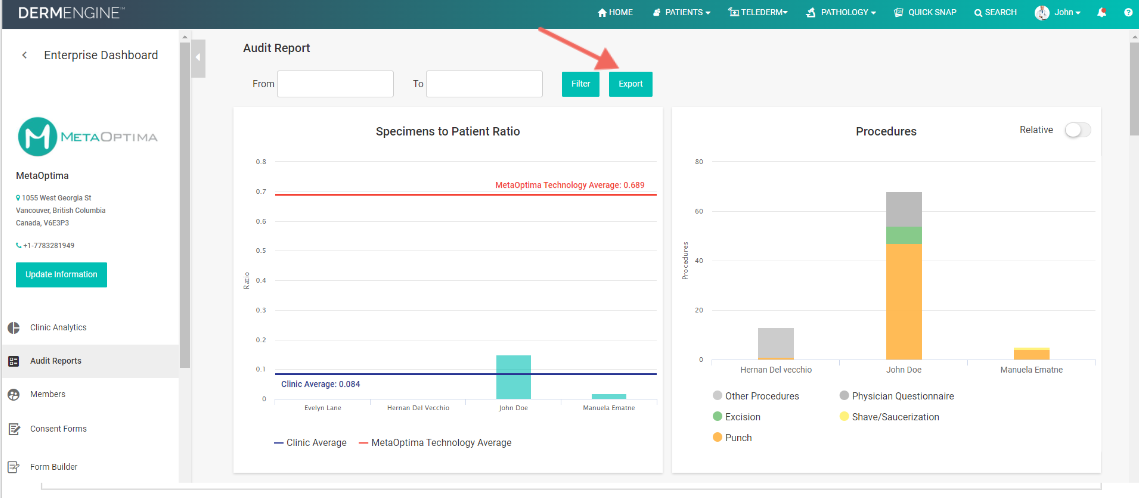The width and height of the screenshot is (1139, 498).
Task: Click the Members group icon
Action: coord(14,394)
